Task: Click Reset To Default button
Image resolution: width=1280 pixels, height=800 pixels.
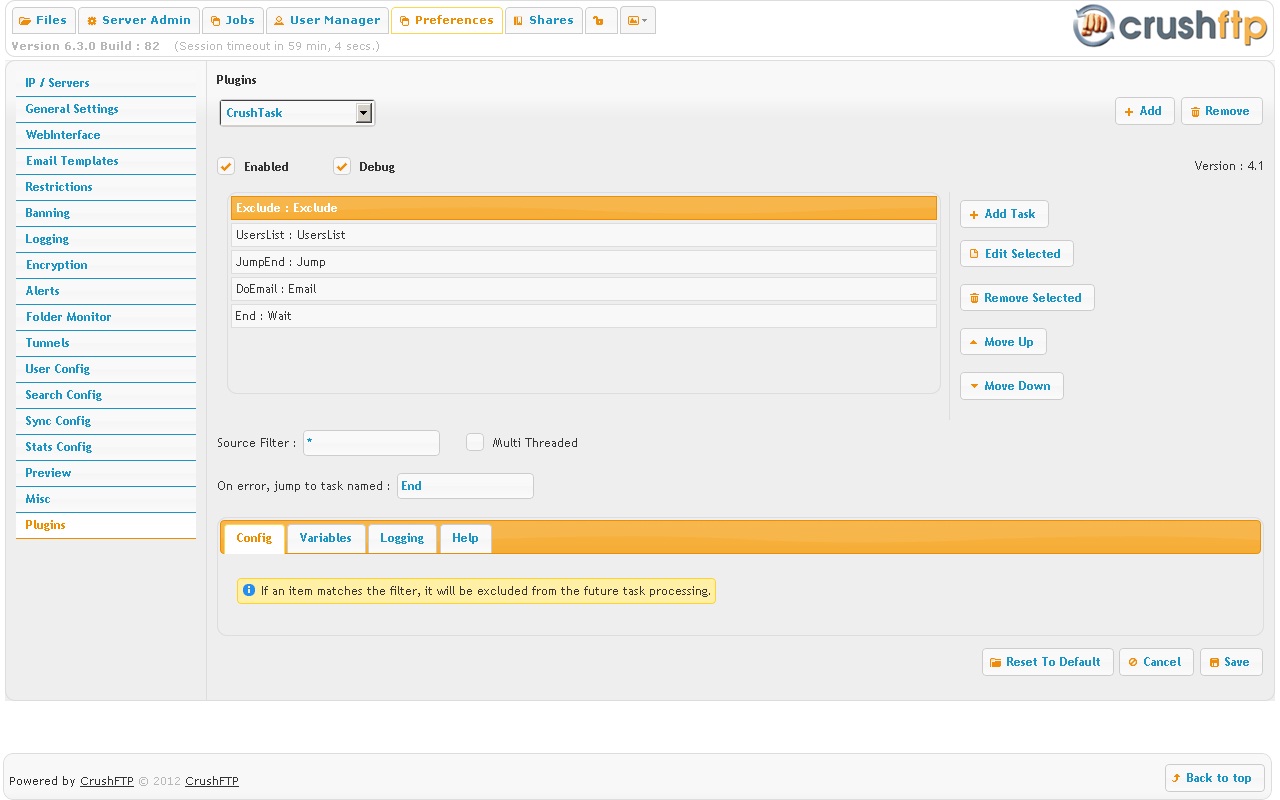Action: (x=1047, y=662)
